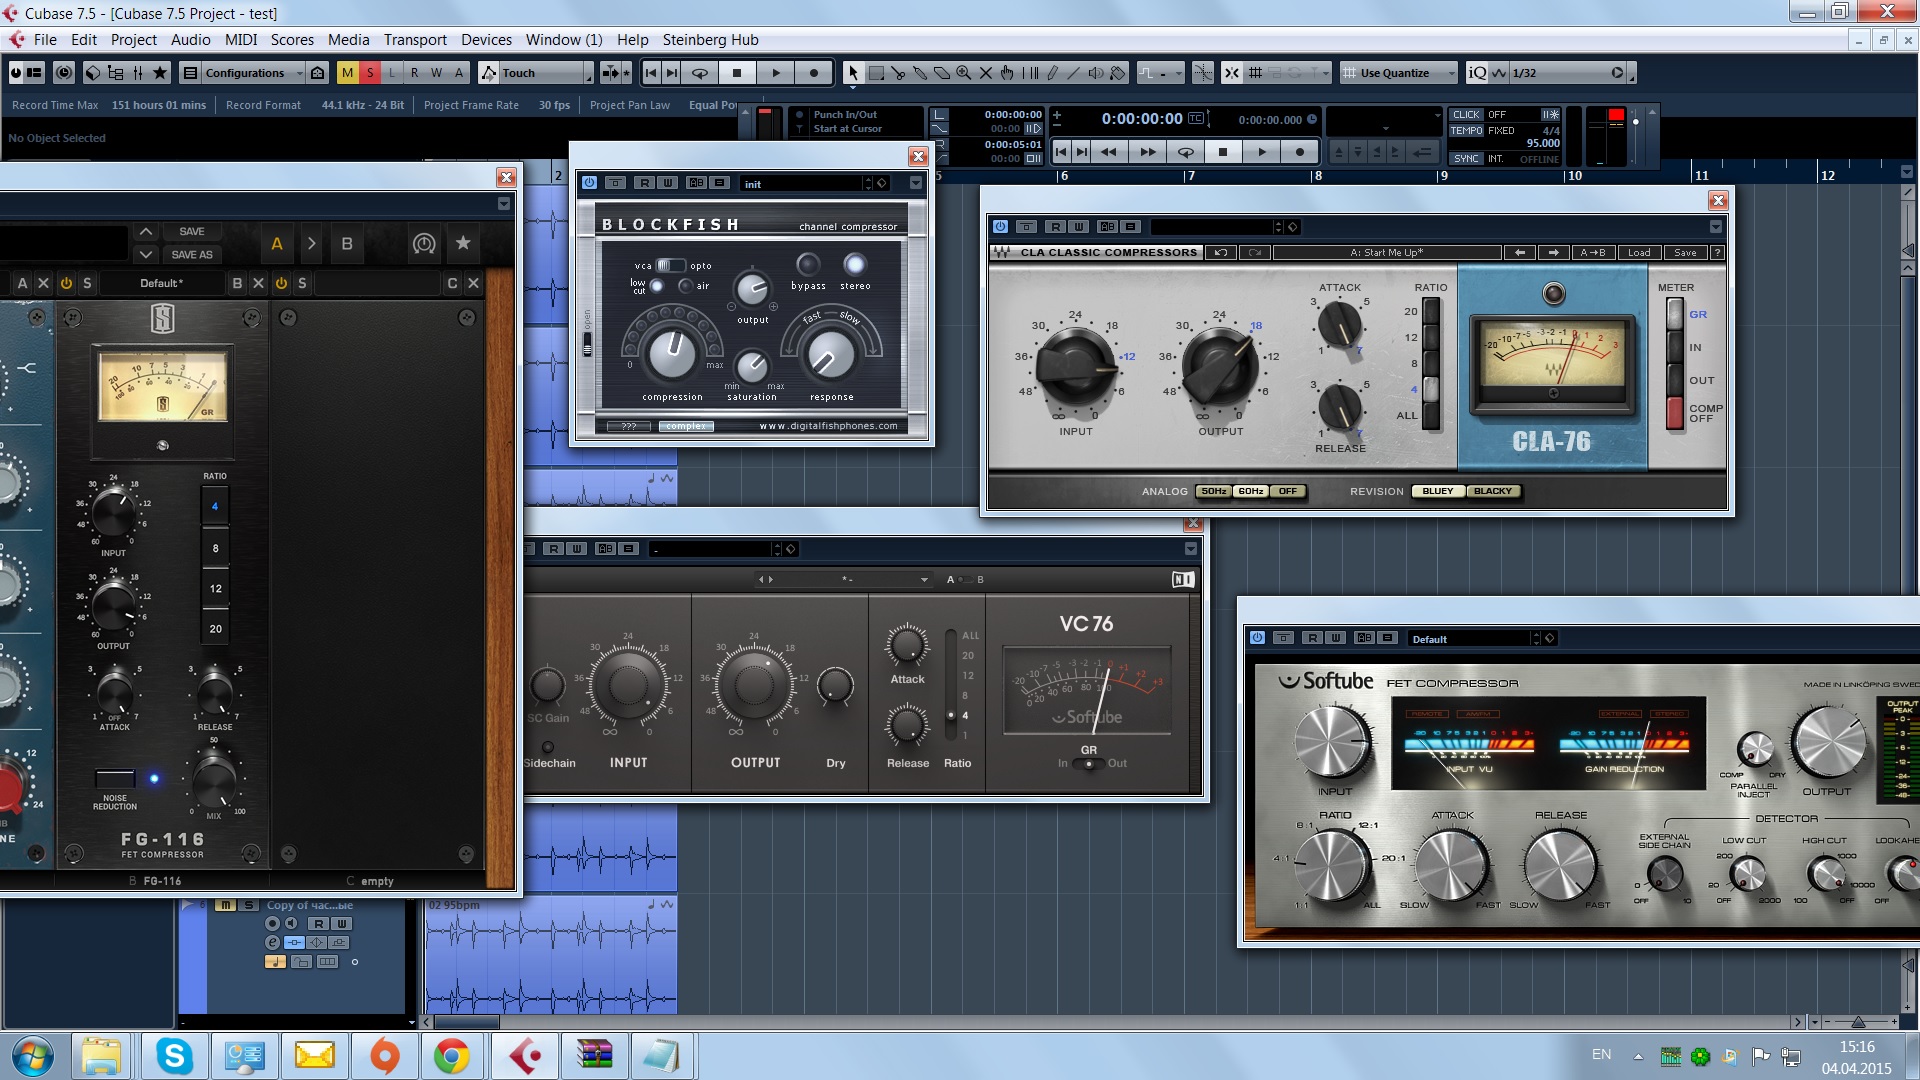Activate the Cycle loop button in toolbar
This screenshot has height=1080, width=1920.
[x=700, y=73]
